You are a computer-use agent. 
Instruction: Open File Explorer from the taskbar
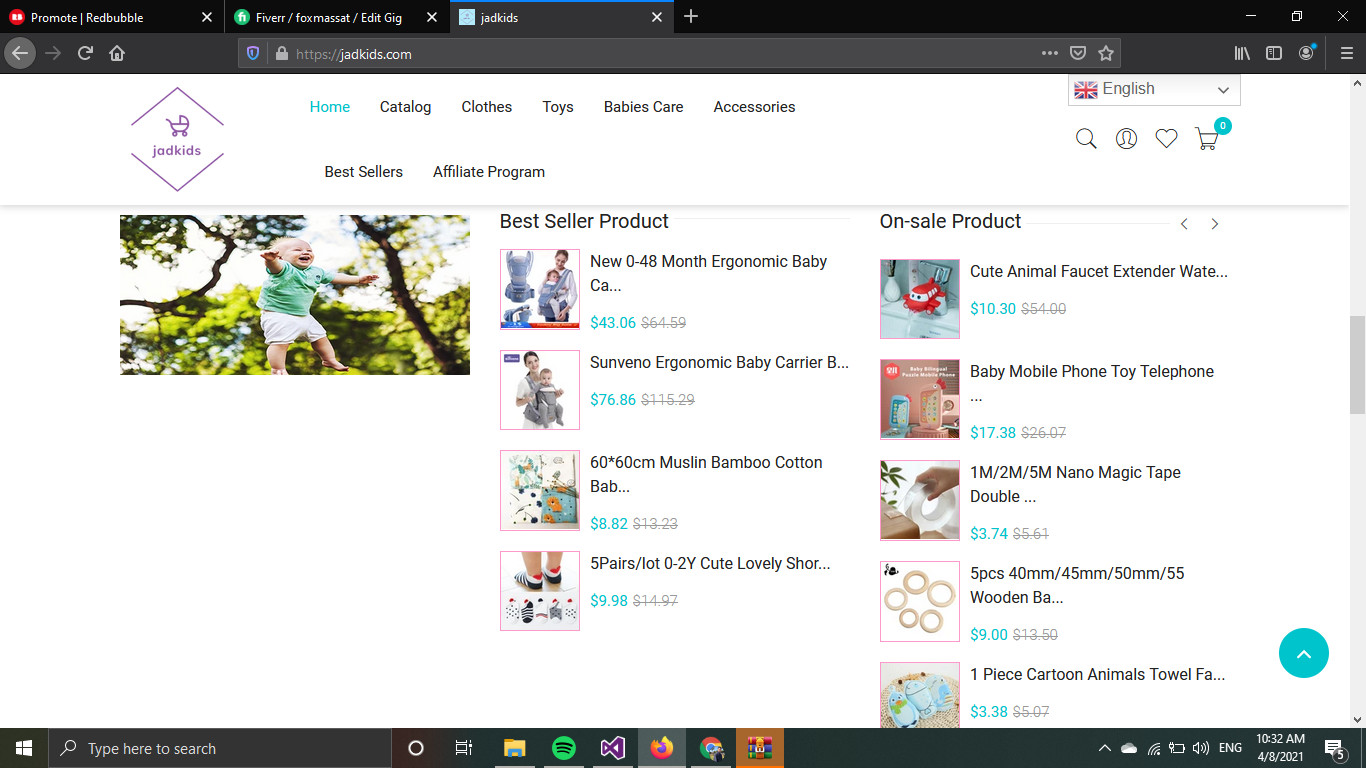point(515,748)
